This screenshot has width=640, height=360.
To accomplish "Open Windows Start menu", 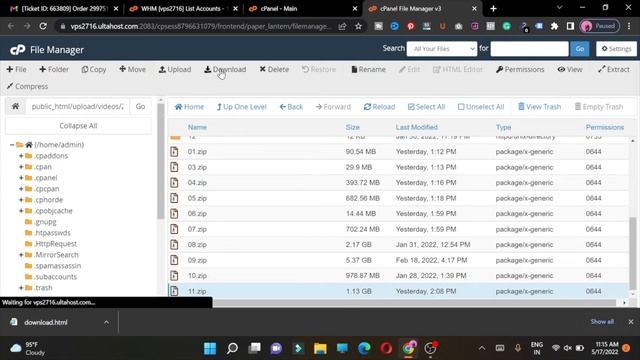I will coord(210,348).
